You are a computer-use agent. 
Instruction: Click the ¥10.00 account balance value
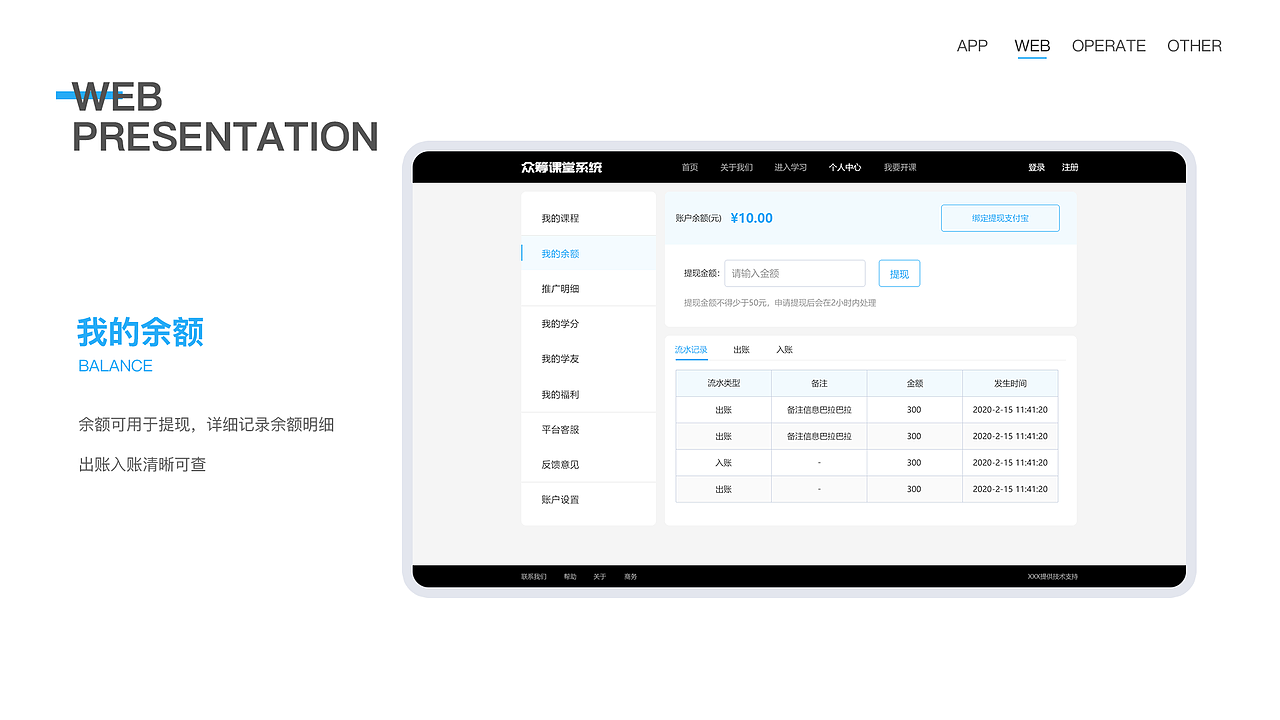coord(752,218)
